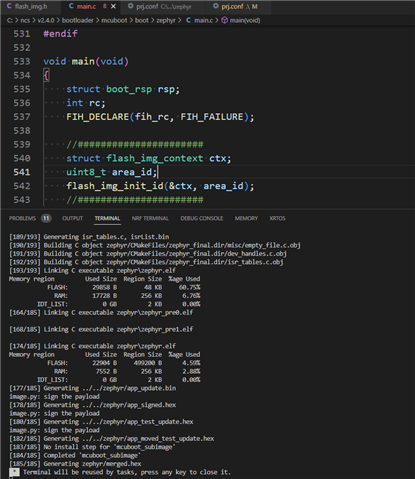Click terminal line building dev_handles.c.obj
Viewport: 415px width, 479px height.
tap(148, 253)
